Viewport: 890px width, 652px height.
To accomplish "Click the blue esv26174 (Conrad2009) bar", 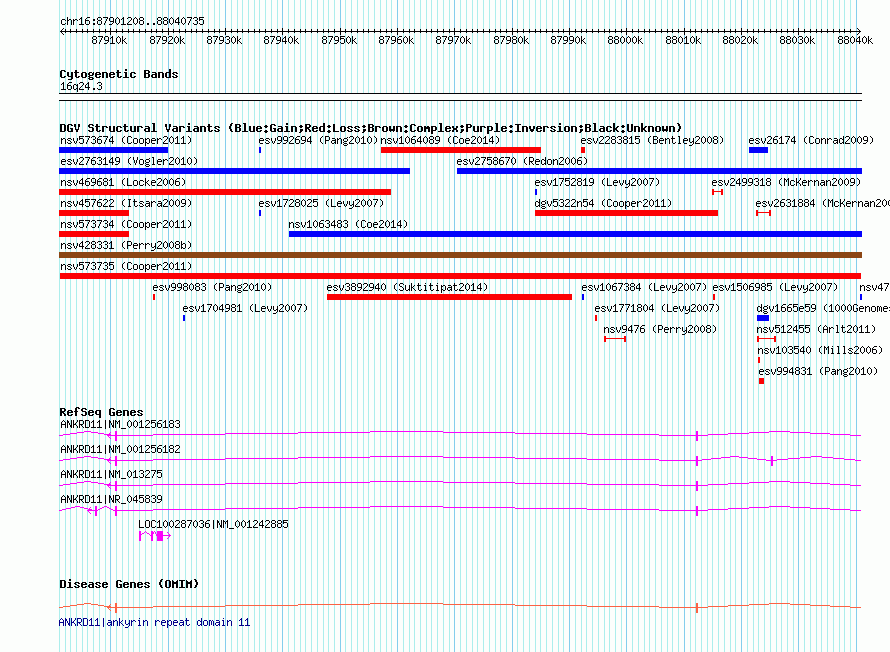I will click(x=758, y=150).
